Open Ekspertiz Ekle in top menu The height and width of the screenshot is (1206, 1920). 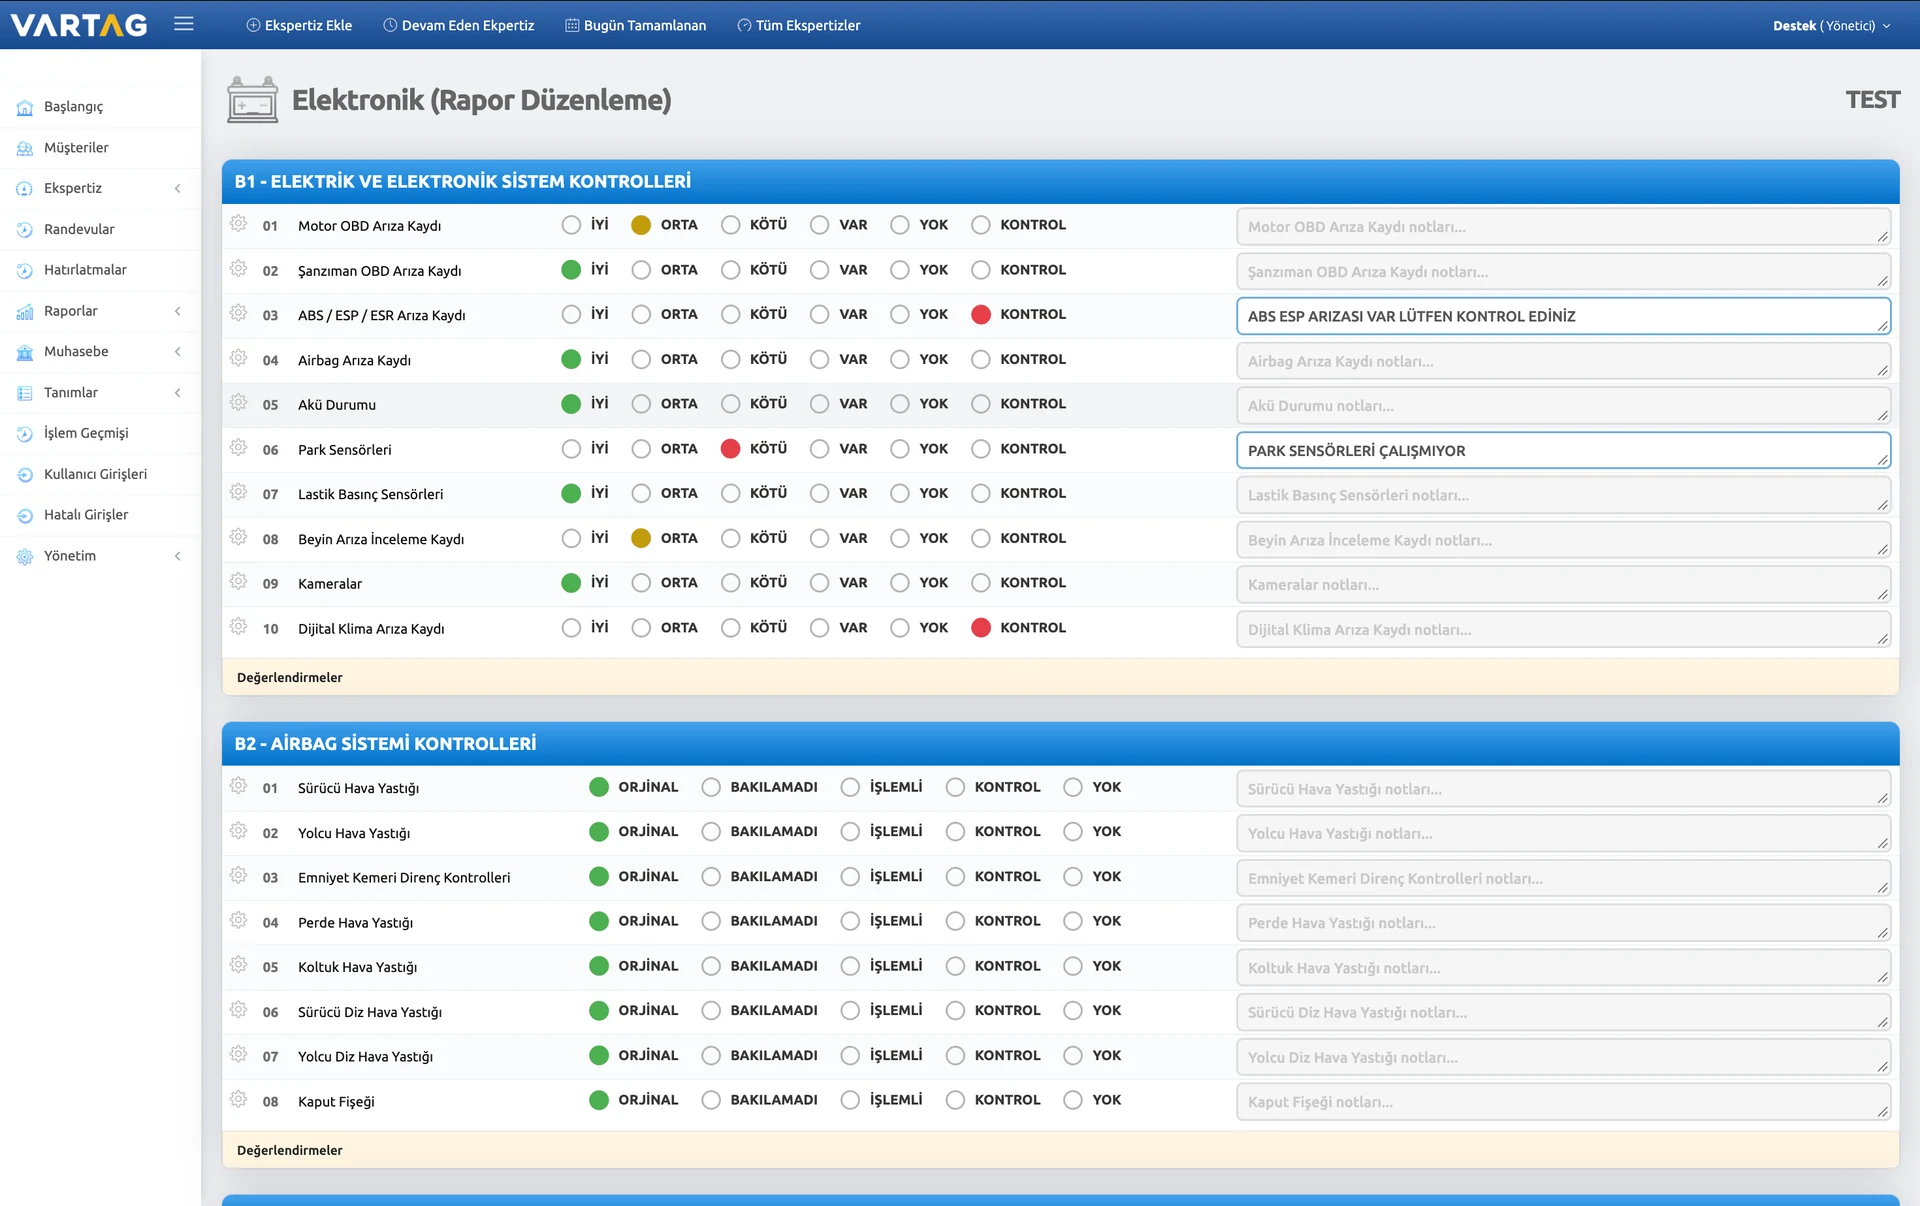point(299,26)
